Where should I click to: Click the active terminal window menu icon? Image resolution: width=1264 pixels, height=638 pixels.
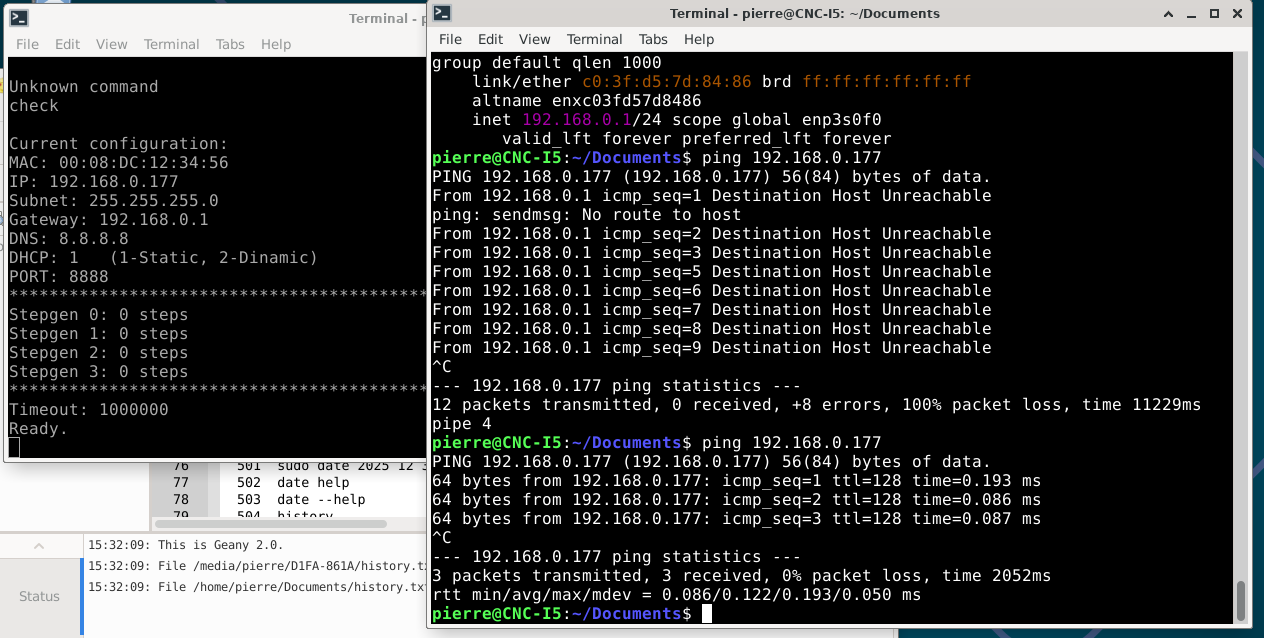(442, 14)
